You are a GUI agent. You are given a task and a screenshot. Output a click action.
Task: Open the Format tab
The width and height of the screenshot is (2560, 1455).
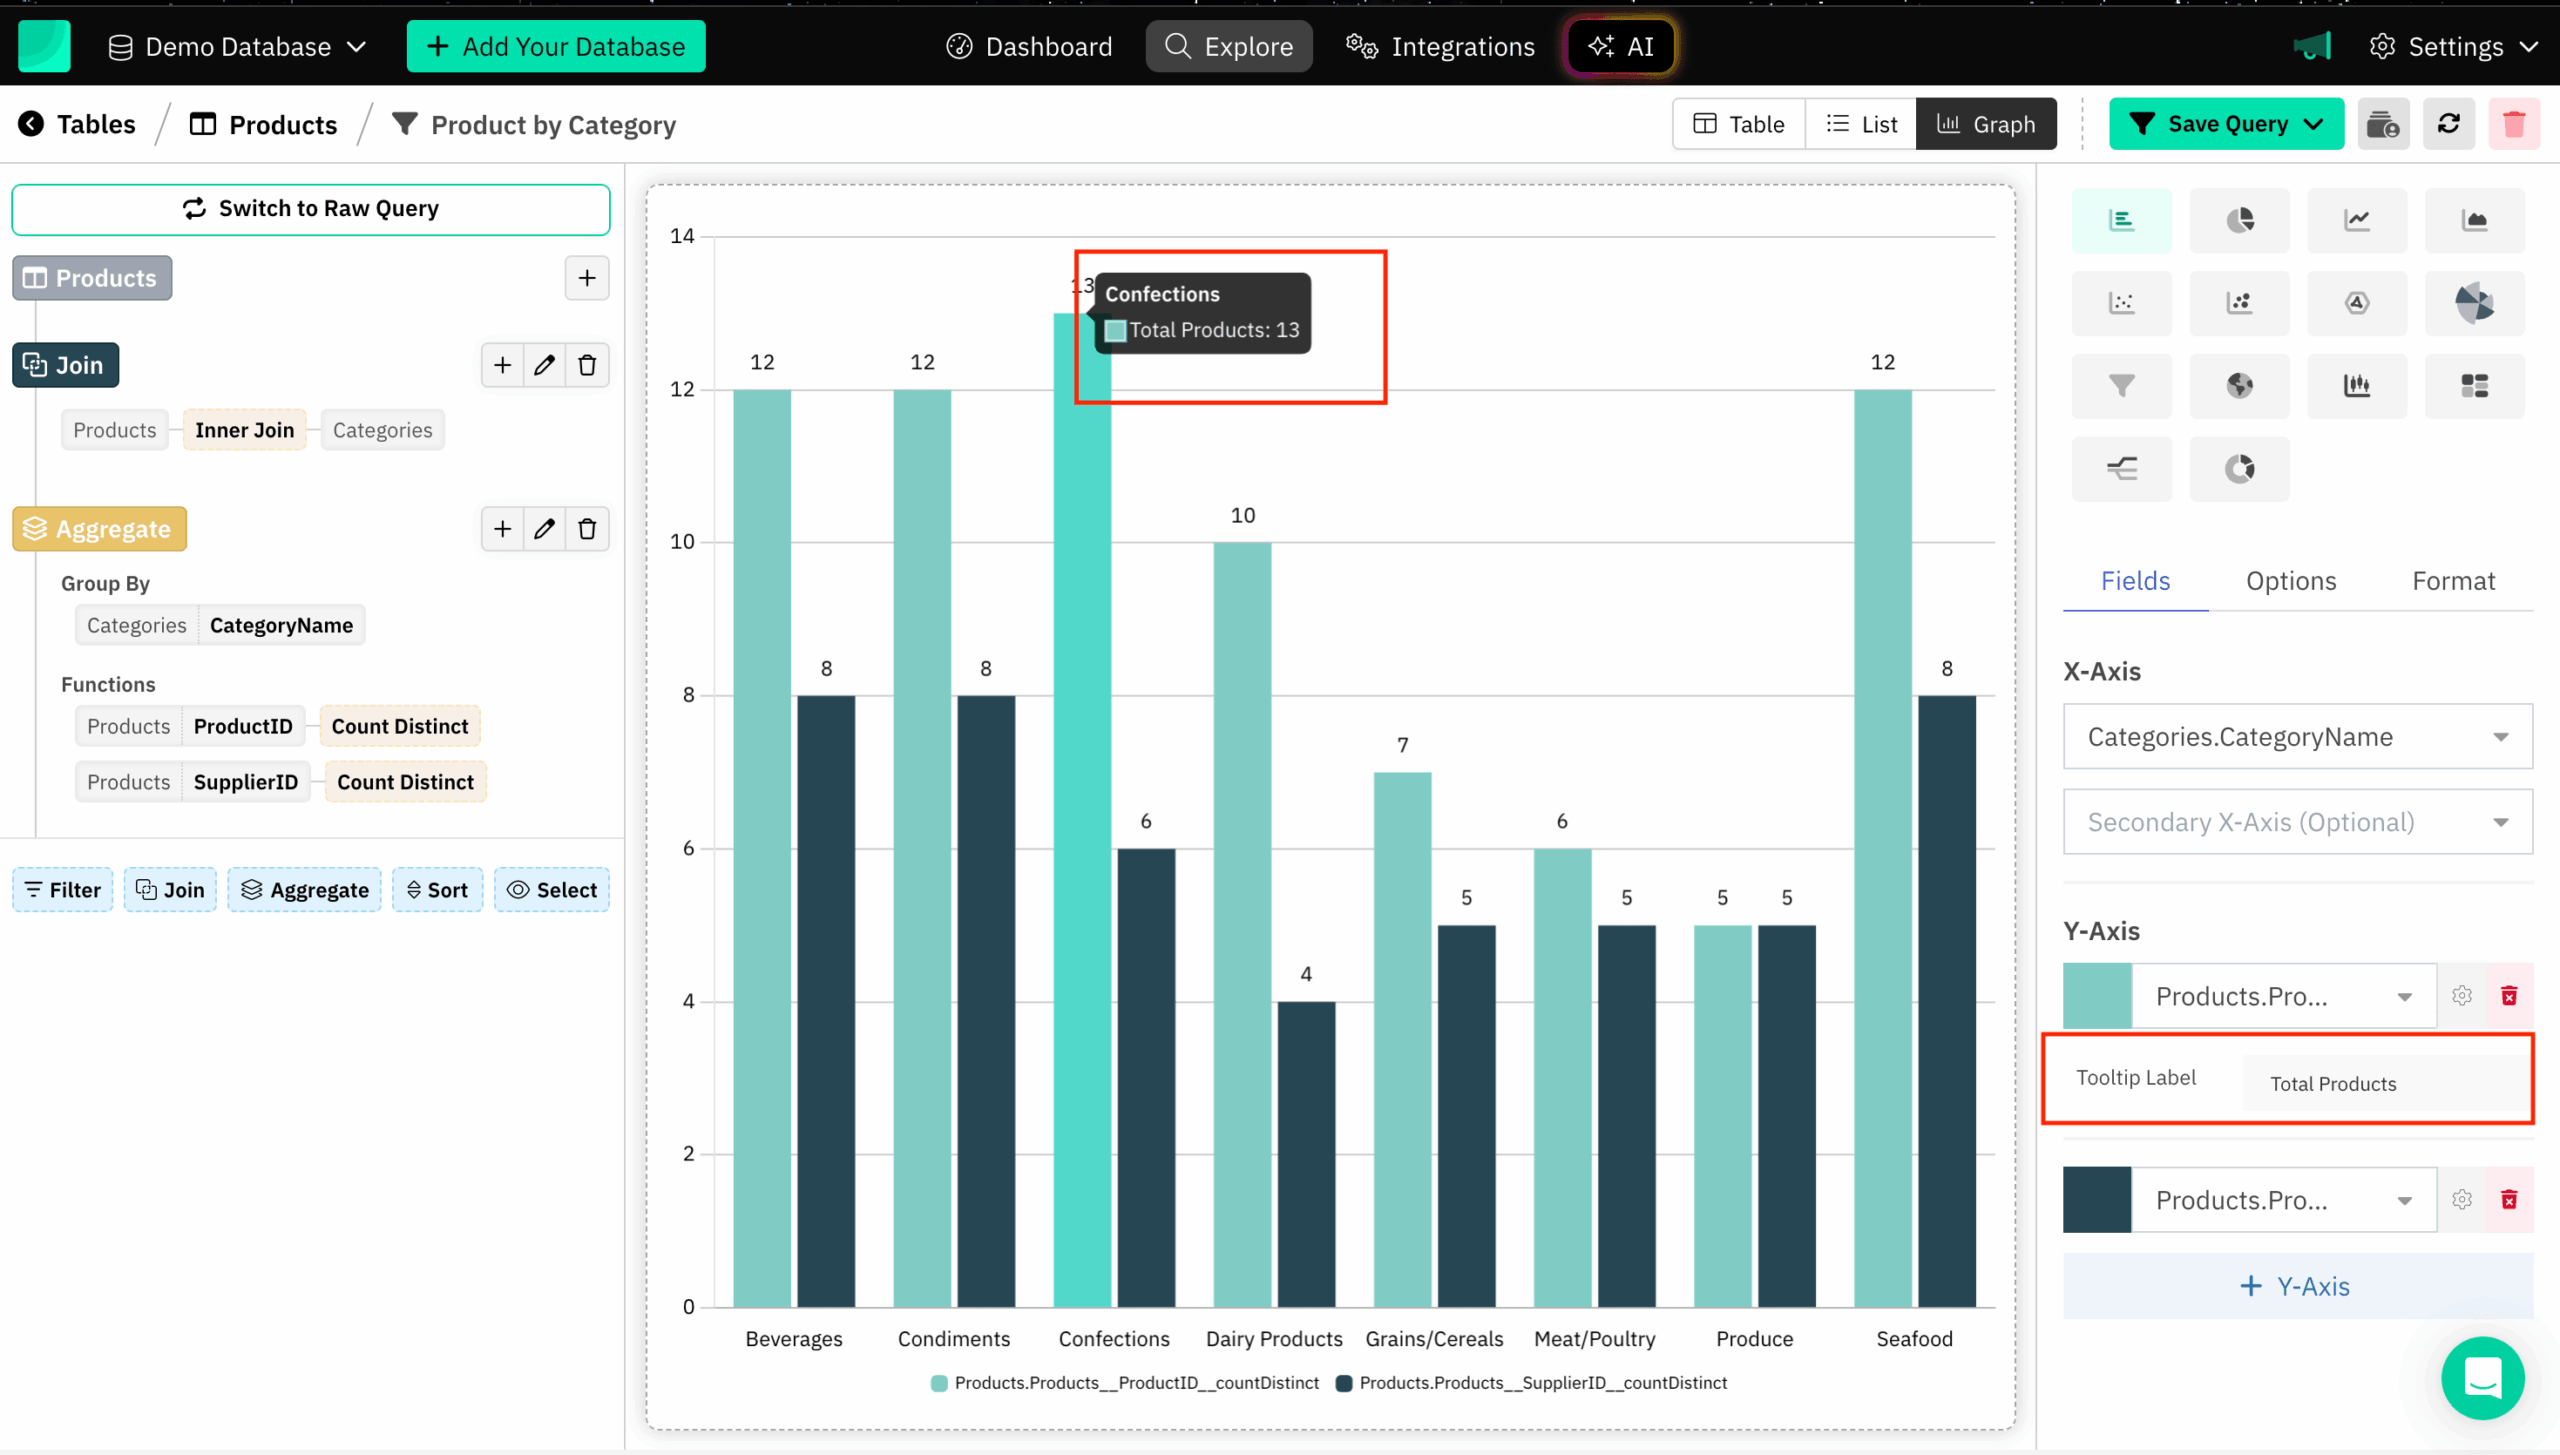pyautogui.click(x=2452, y=580)
